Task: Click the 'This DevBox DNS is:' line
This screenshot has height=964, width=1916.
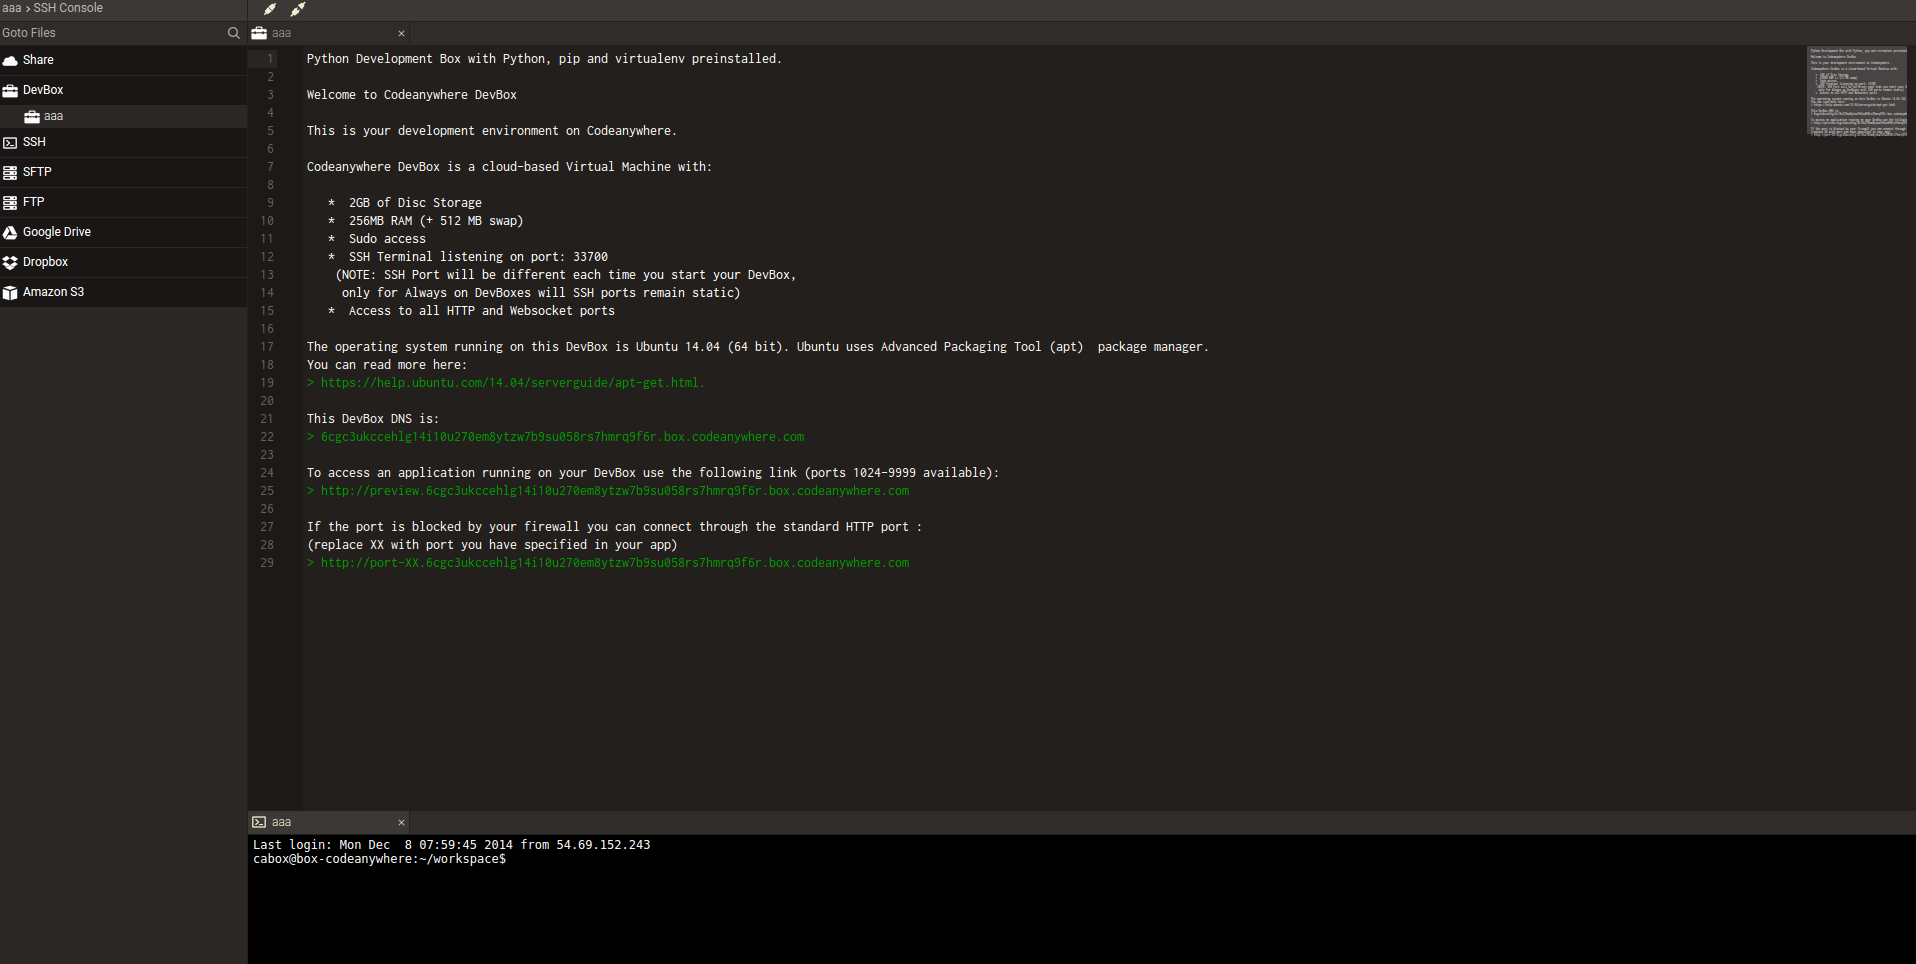Action: pos(373,419)
